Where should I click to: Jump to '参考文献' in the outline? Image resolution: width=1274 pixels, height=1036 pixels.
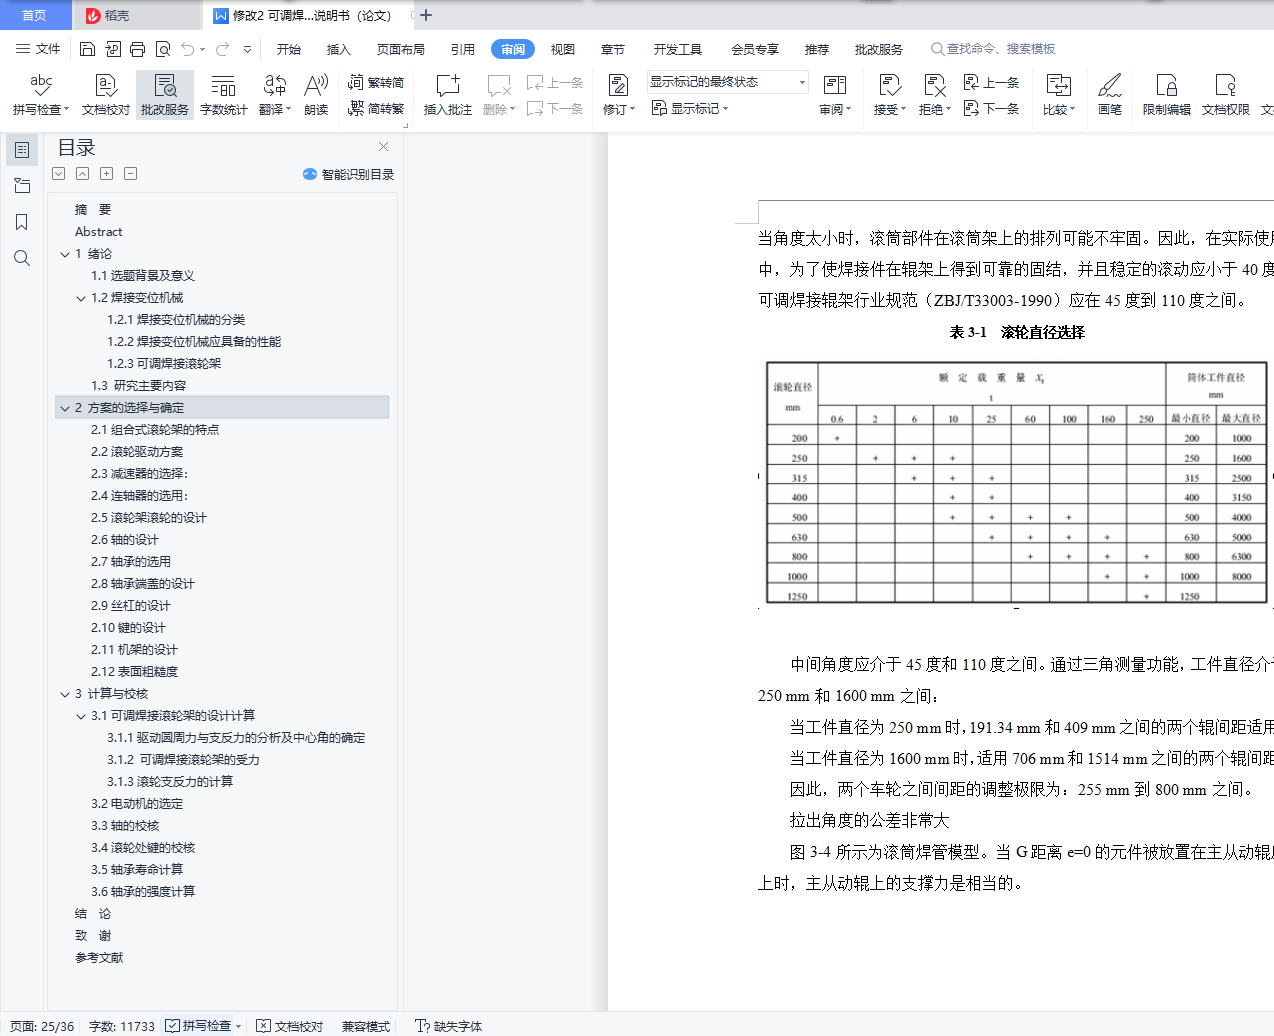(x=99, y=958)
